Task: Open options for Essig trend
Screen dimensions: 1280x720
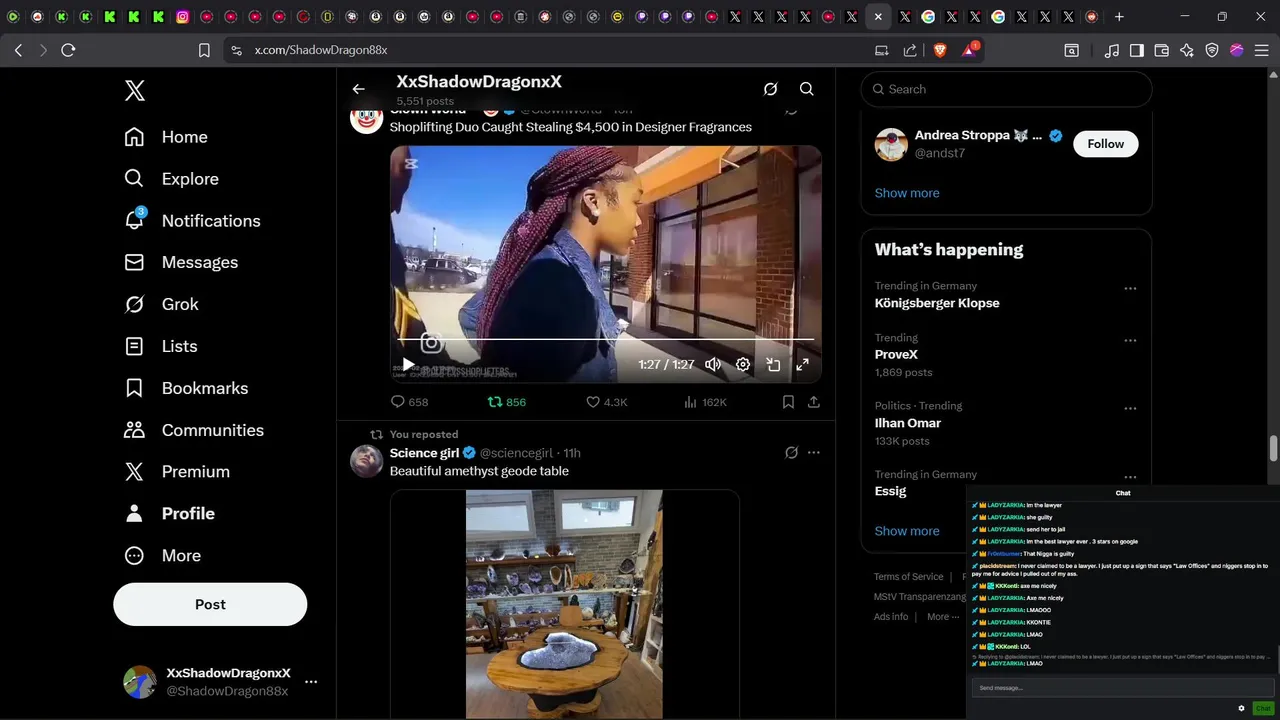Action: 1130,477
